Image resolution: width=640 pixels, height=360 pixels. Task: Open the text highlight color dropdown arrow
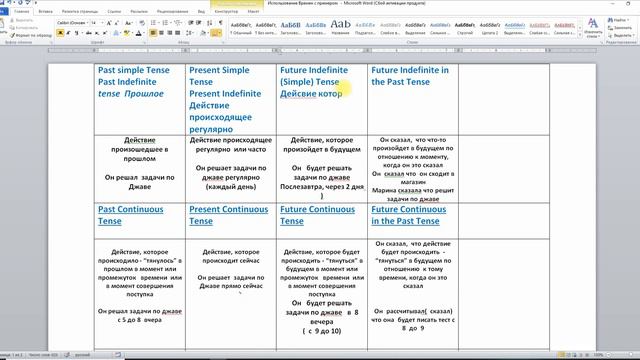point(132,33)
